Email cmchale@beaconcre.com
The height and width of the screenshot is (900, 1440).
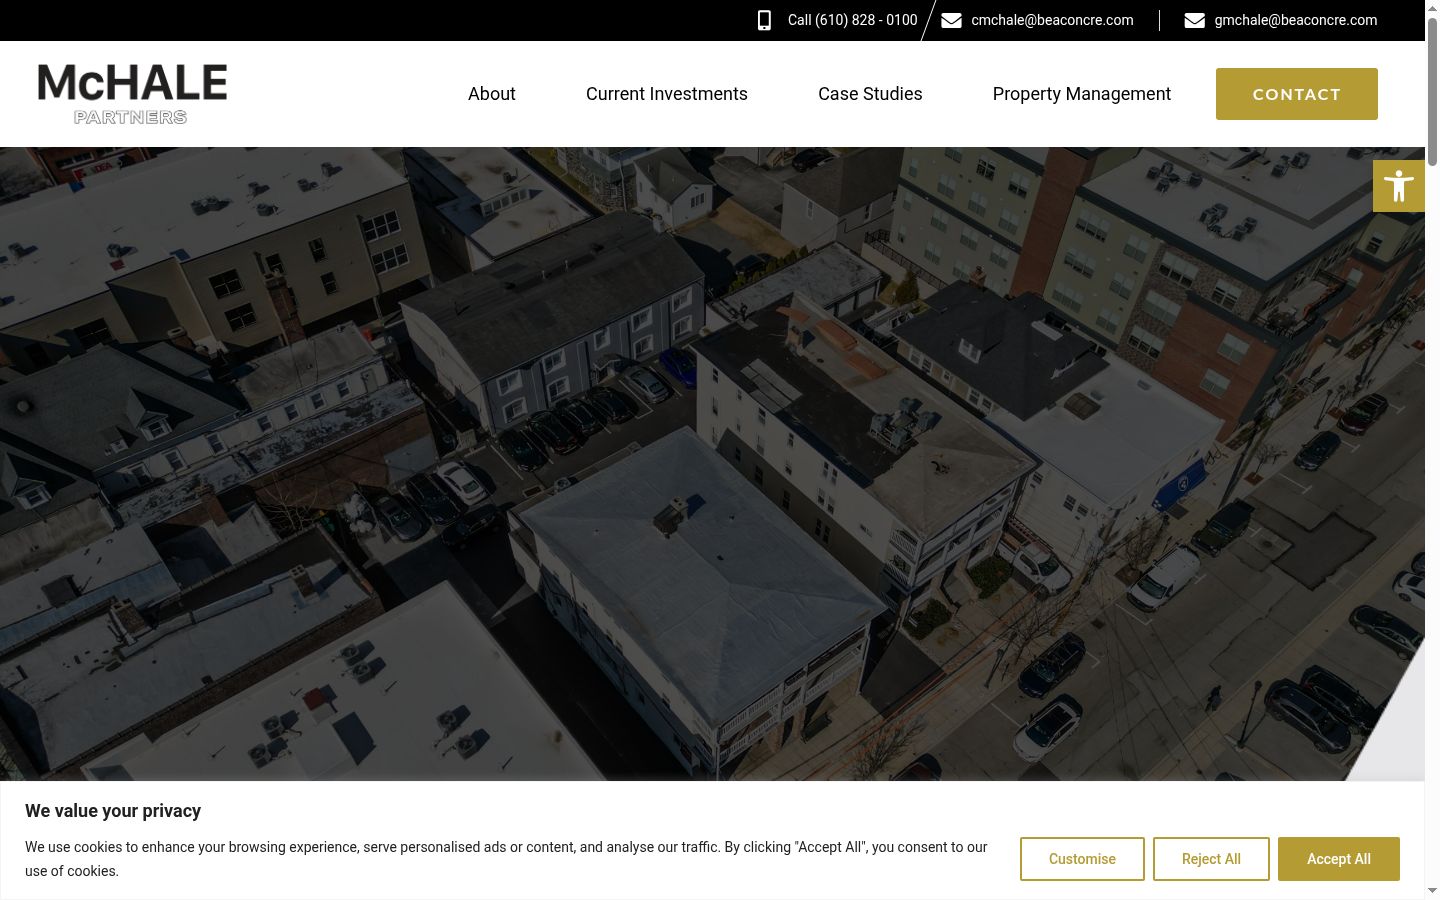coord(1052,20)
